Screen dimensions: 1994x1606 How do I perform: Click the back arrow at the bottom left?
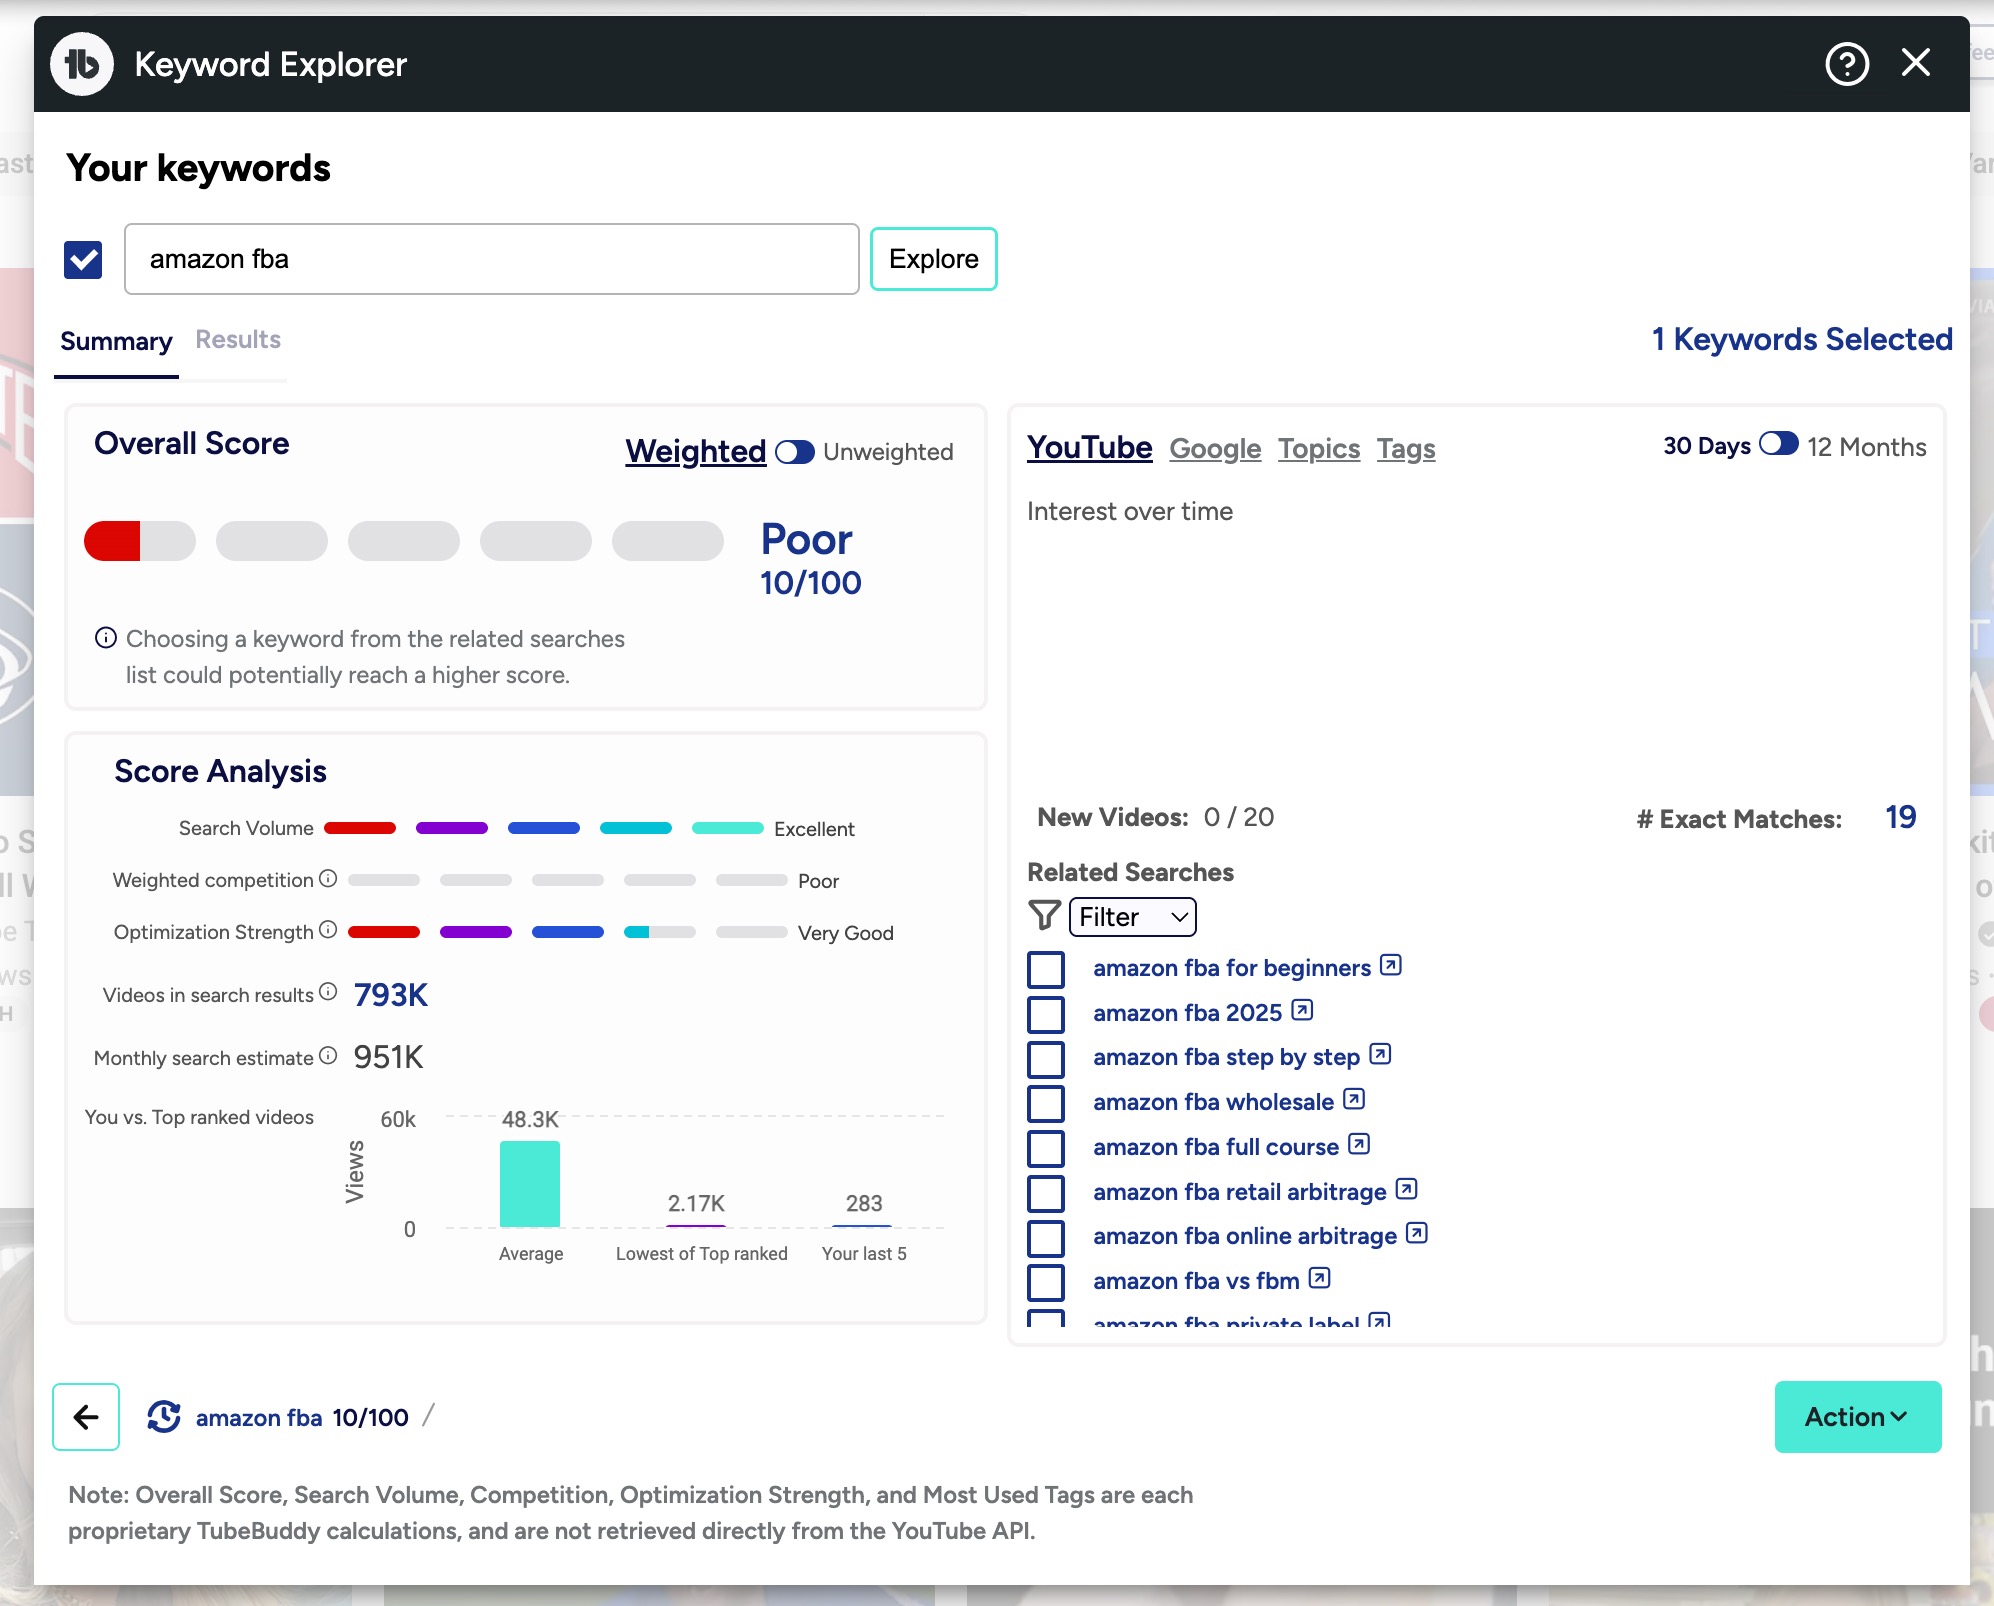tap(86, 1416)
